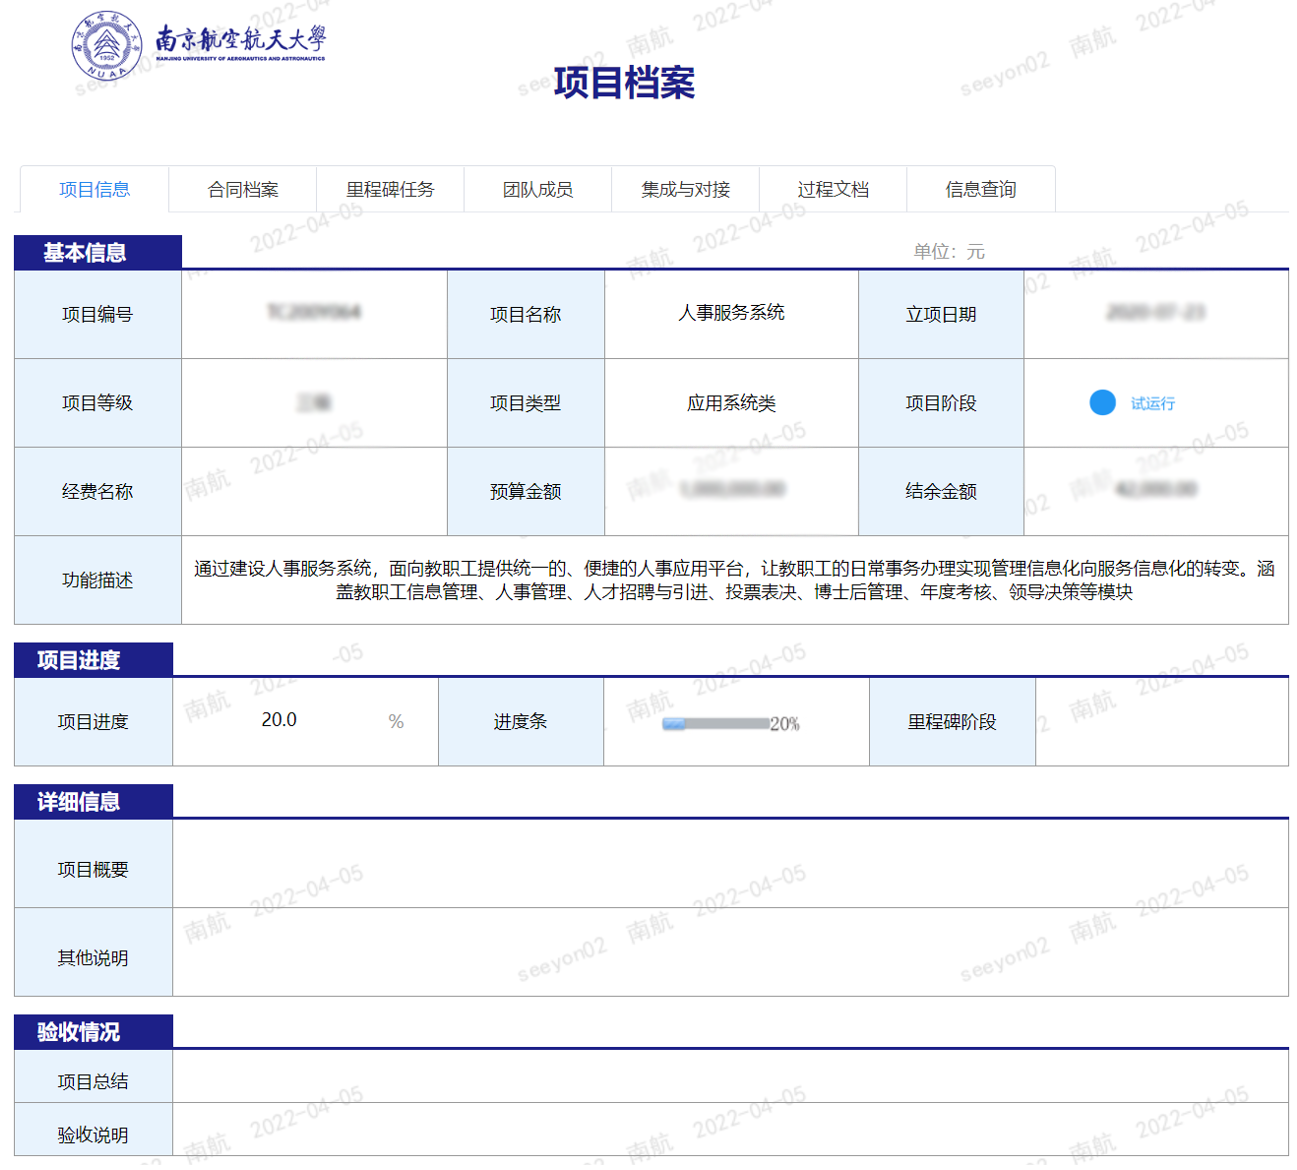Click the 项目编号 label cell
This screenshot has width=1297, height=1170.
click(98, 314)
